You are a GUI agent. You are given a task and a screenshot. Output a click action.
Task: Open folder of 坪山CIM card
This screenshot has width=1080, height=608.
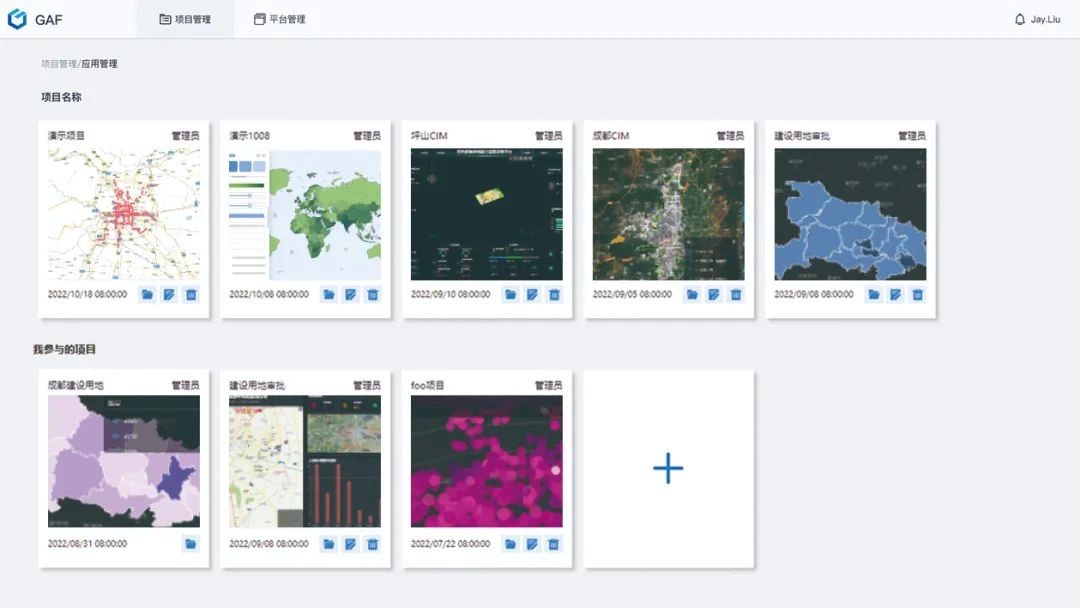(511, 295)
